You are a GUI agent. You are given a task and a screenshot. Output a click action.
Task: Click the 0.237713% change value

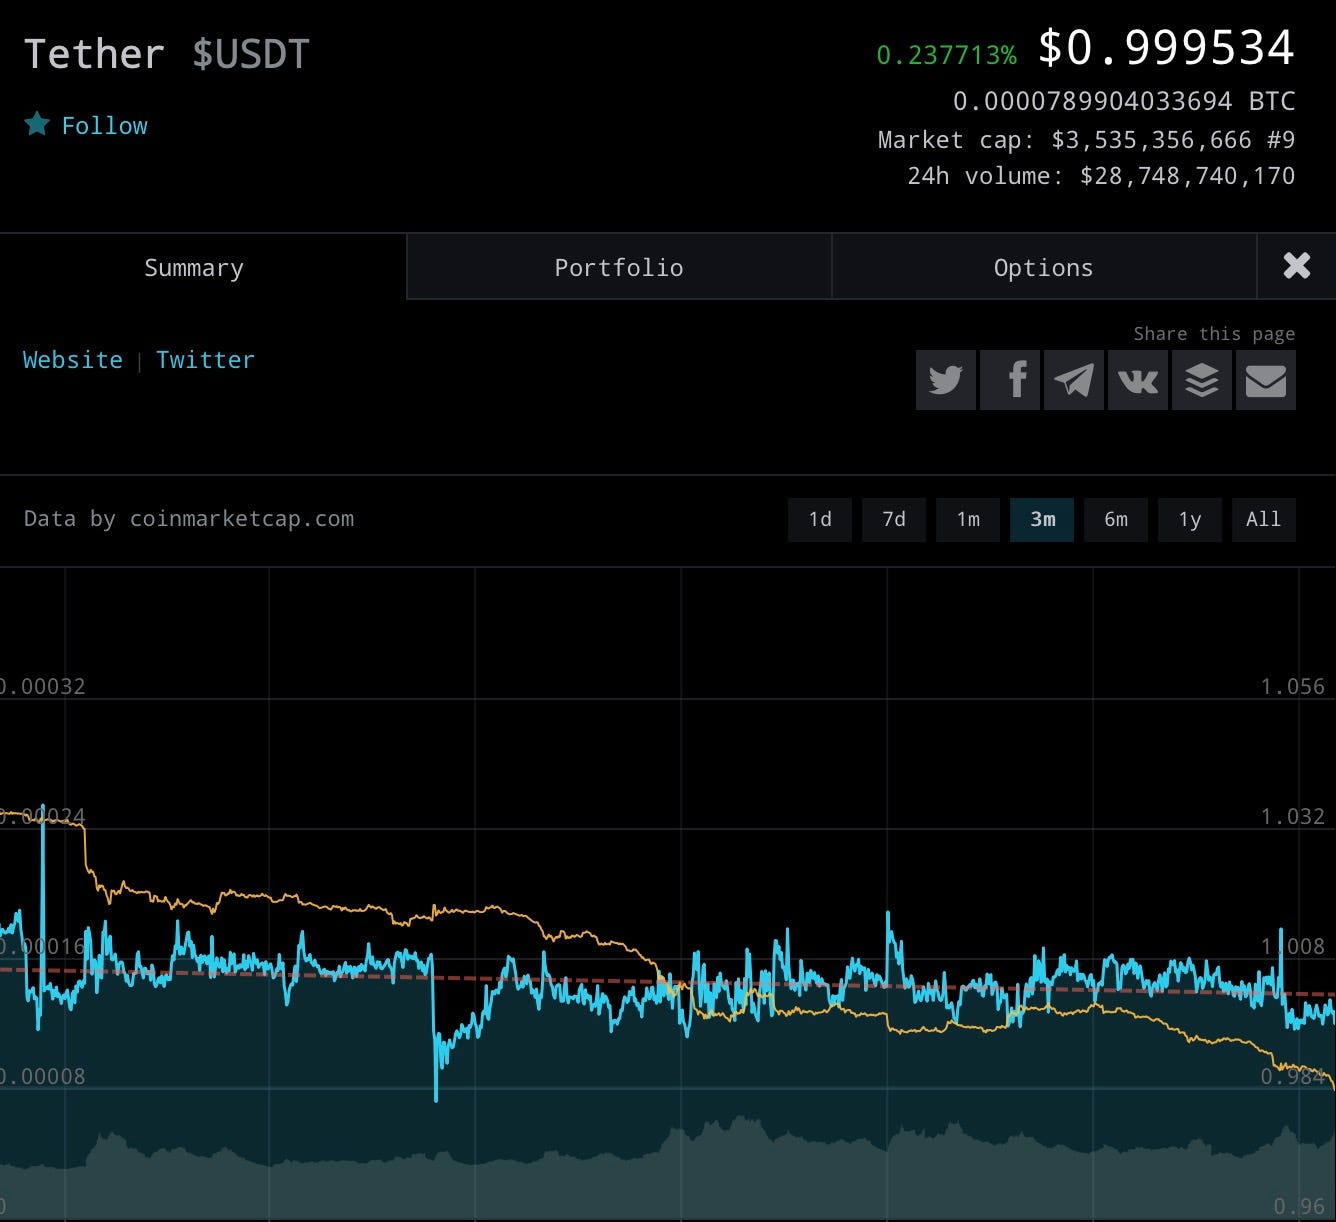coord(946,56)
